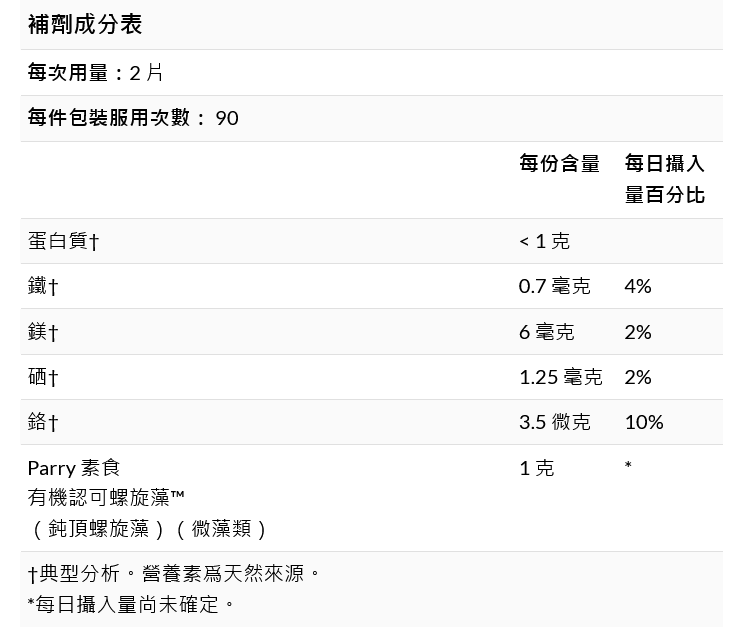The width and height of the screenshot is (743, 627).
Task: Select the 硒 nutrient label
Action: coord(43,377)
